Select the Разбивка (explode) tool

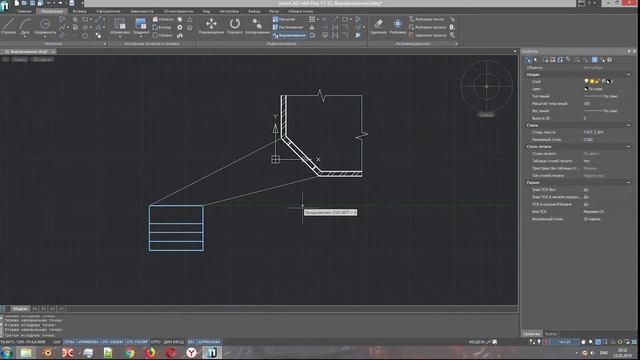pyautogui.click(x=398, y=25)
